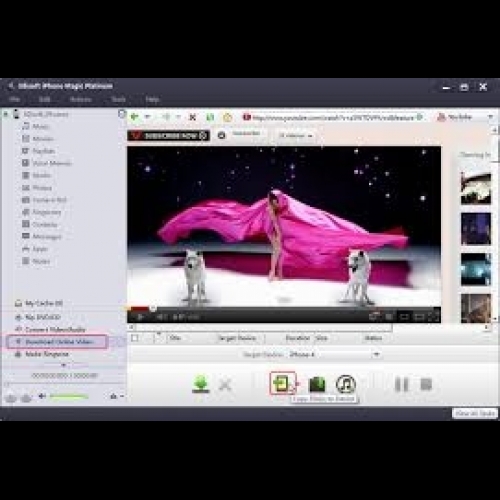Open the File menu
The image size is (500, 500).
click(x=14, y=99)
